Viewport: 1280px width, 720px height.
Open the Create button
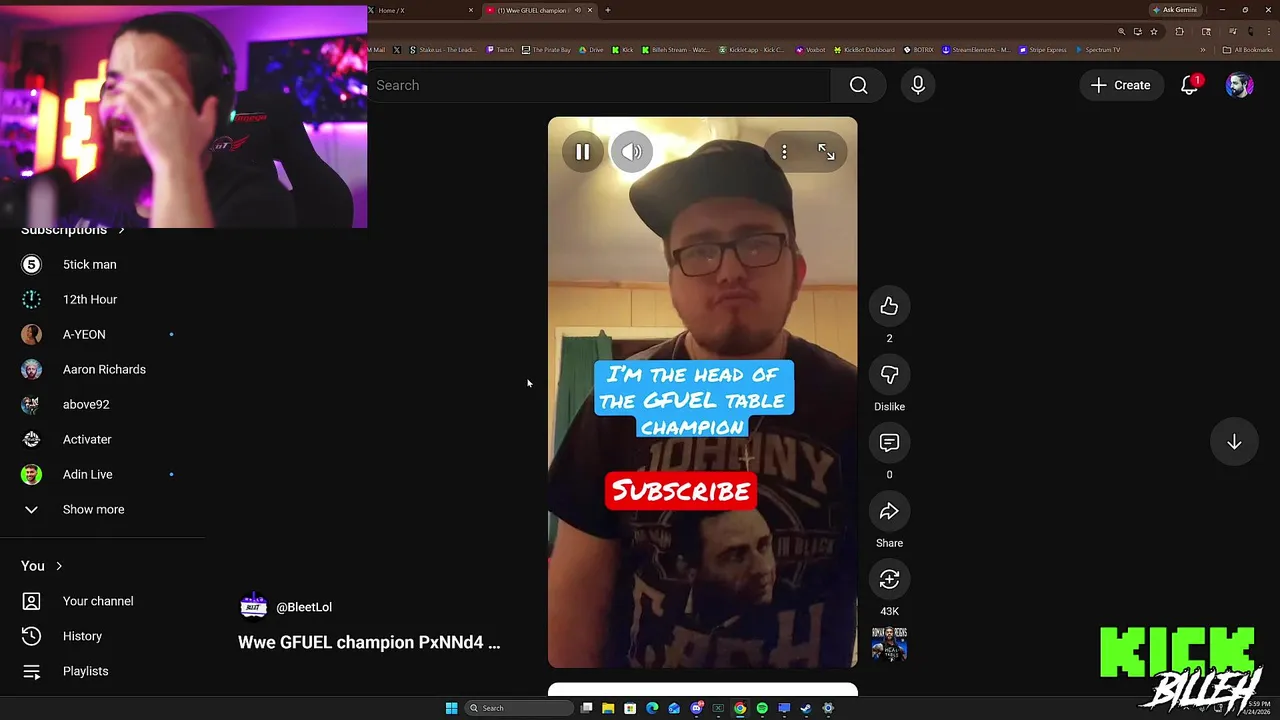click(x=1121, y=85)
